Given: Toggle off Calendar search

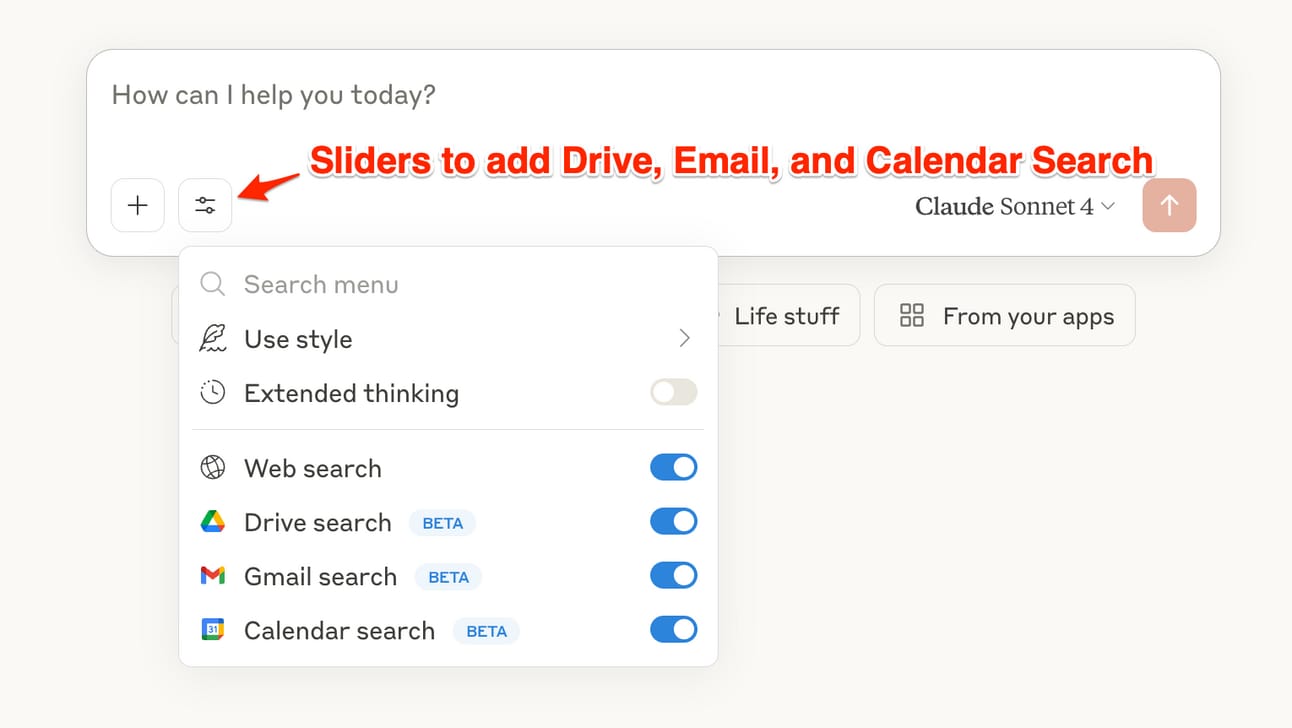Looking at the screenshot, I should (674, 629).
